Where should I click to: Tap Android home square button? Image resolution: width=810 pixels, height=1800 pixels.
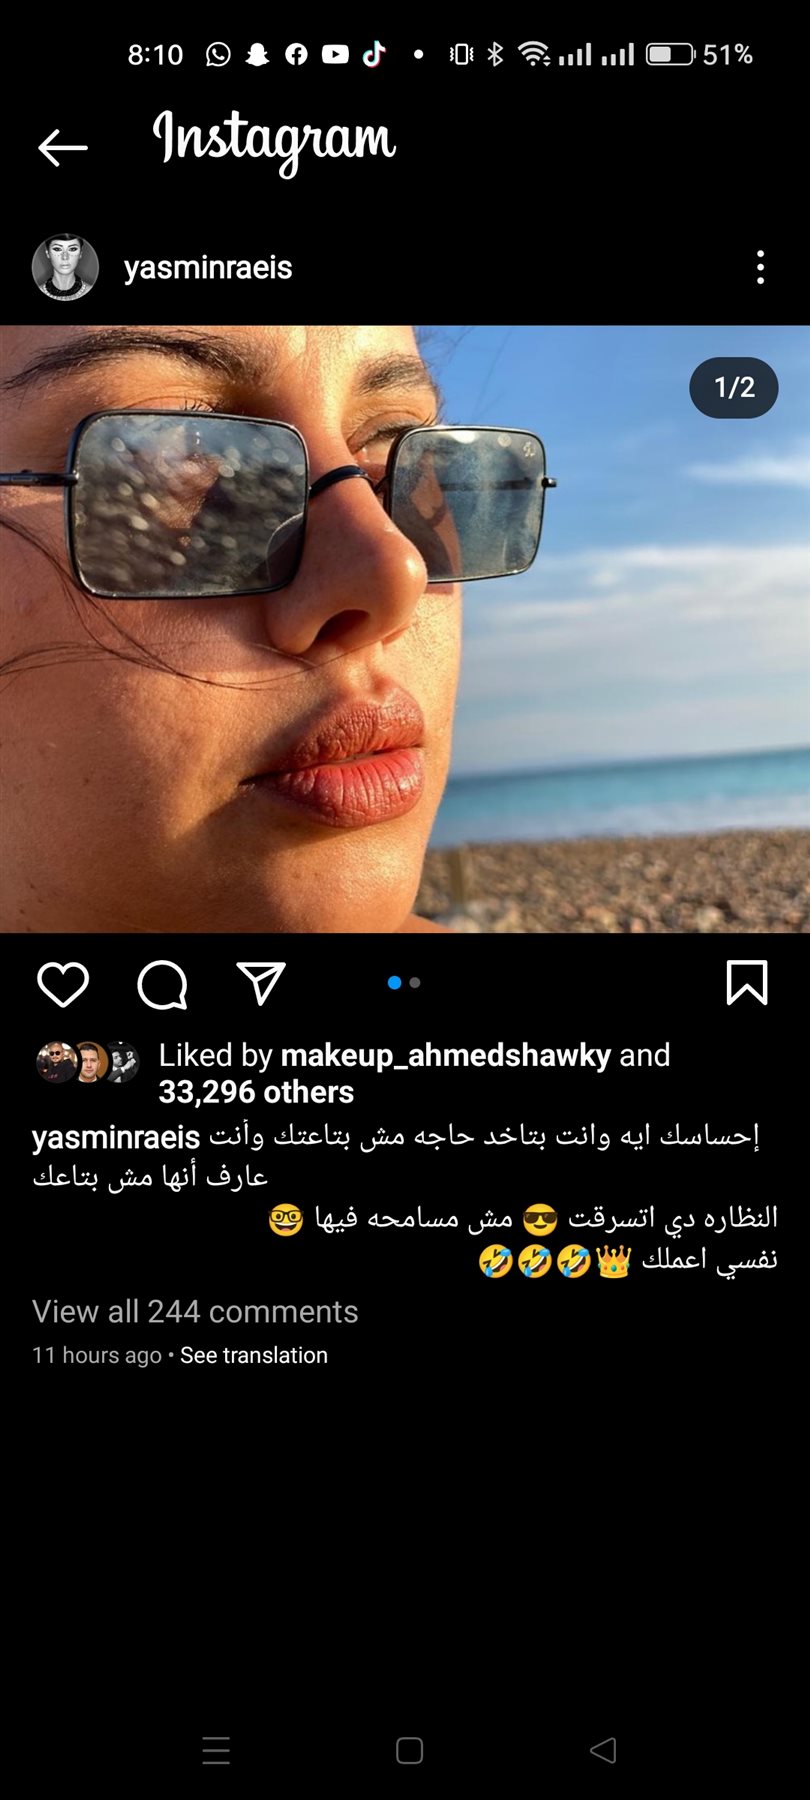[x=409, y=1750]
